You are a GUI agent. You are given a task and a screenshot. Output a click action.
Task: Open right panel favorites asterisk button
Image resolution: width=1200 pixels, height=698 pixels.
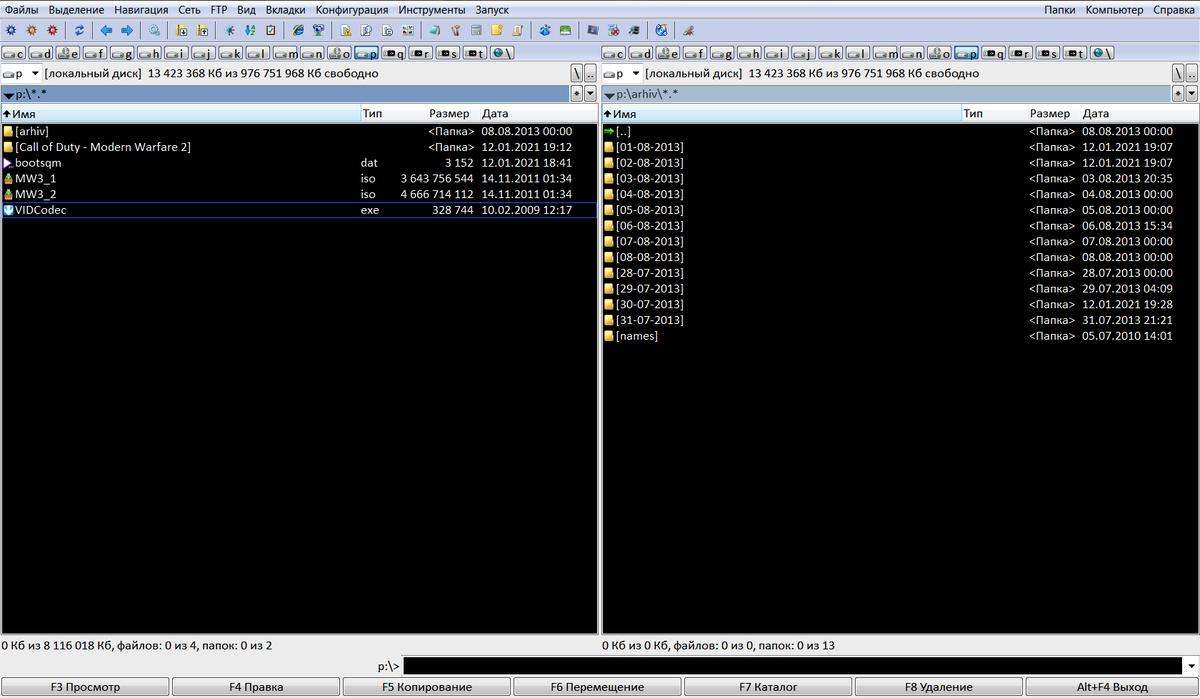(1177, 93)
